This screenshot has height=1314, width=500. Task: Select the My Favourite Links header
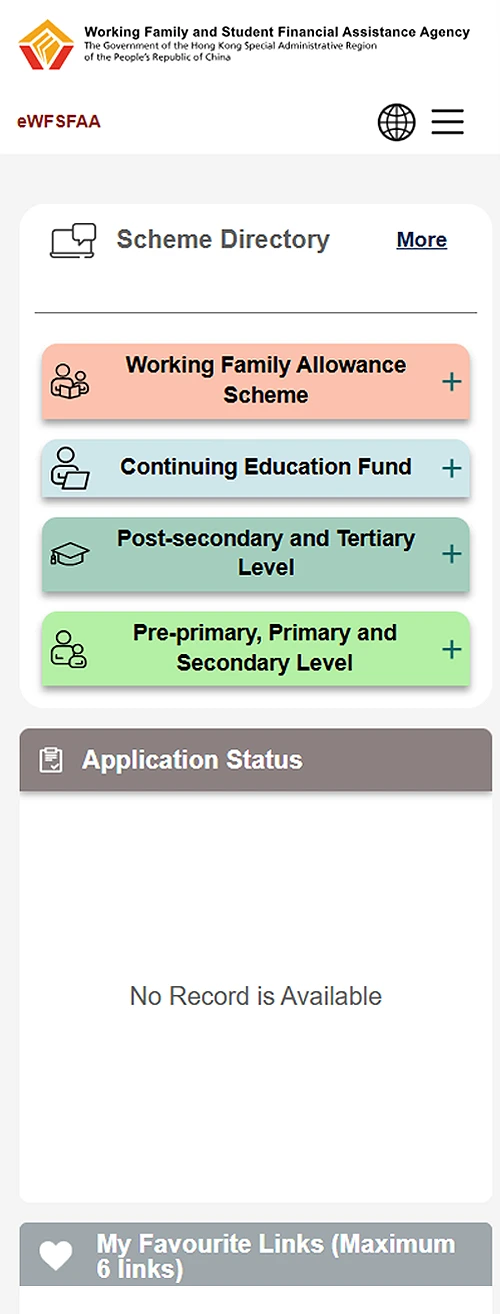[256, 1255]
